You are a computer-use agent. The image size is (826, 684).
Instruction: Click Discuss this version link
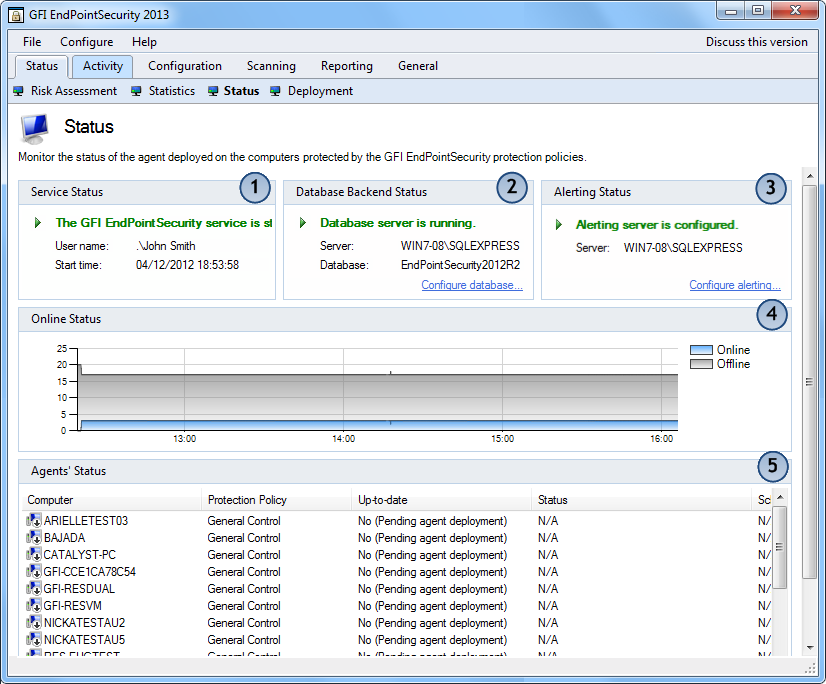(x=756, y=42)
